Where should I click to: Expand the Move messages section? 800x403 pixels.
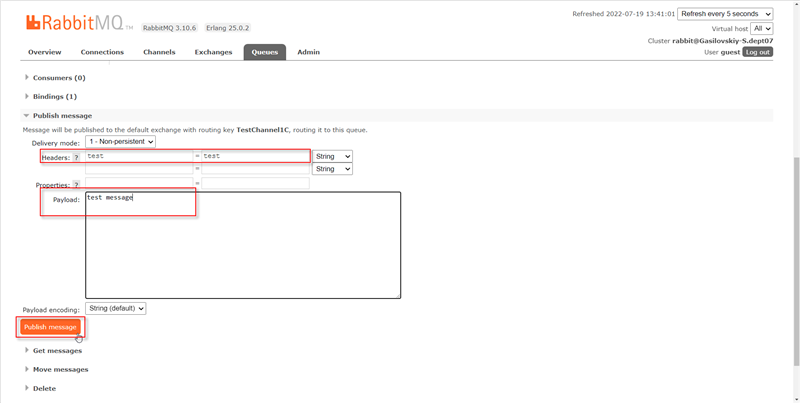click(60, 369)
